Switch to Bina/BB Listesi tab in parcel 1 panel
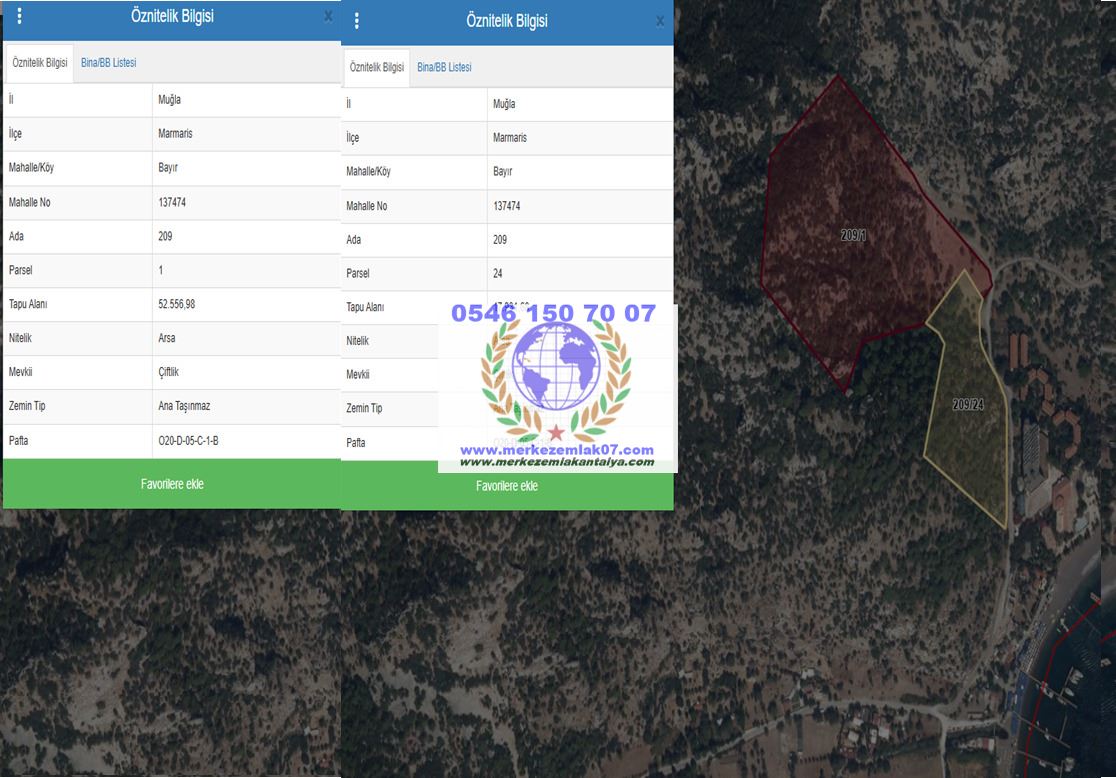Viewport: 1116px width, 778px height. point(108,63)
